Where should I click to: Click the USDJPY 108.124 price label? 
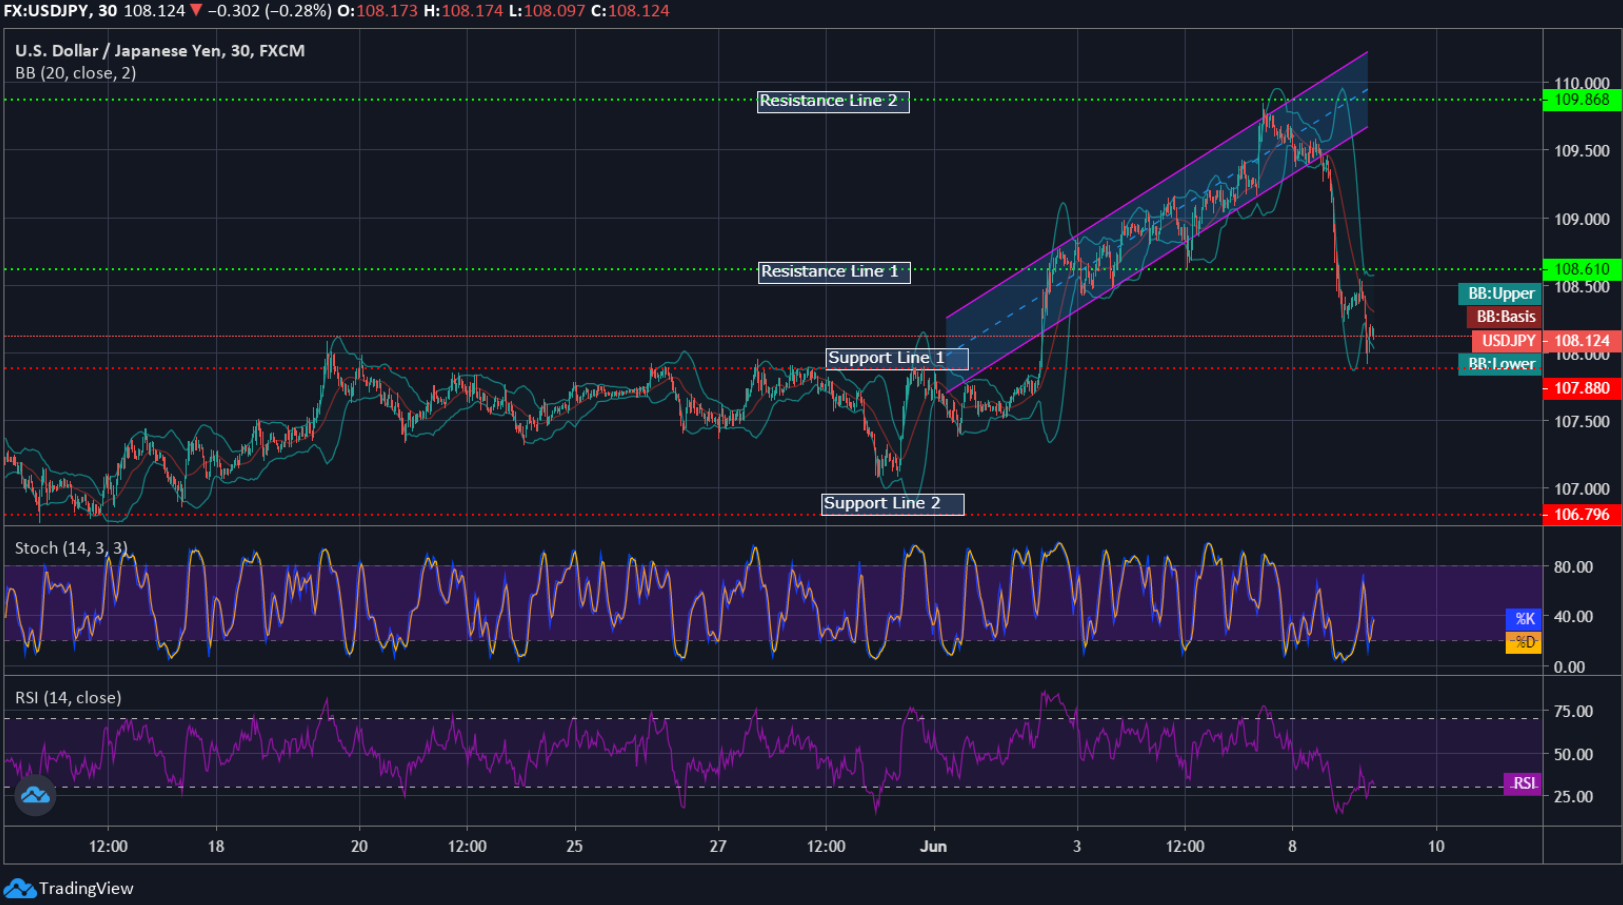coord(1546,341)
